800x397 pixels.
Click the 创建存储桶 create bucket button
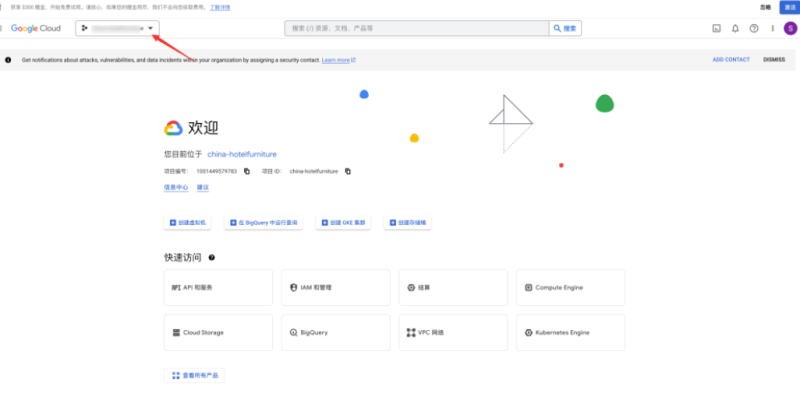tap(408, 223)
